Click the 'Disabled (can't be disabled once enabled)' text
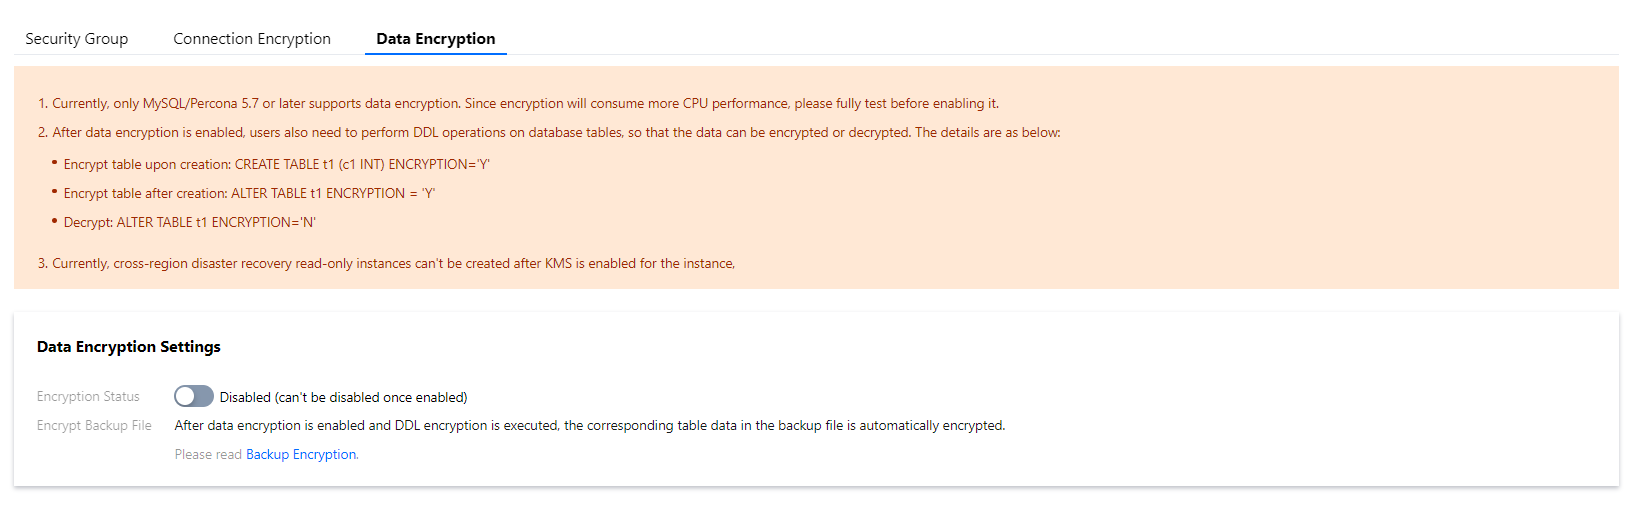1636x510 pixels. tap(343, 398)
